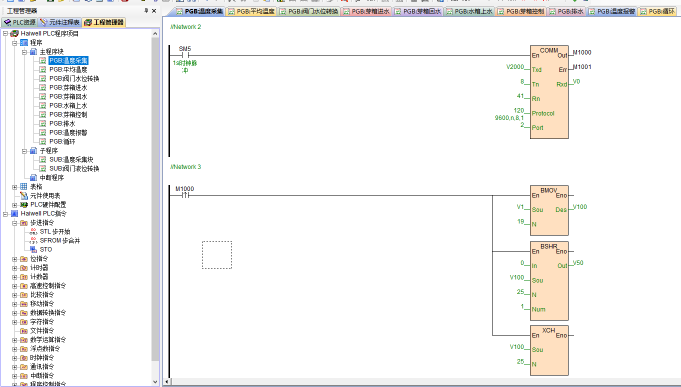Expand the 计时器 instruction folder

tap(15, 268)
